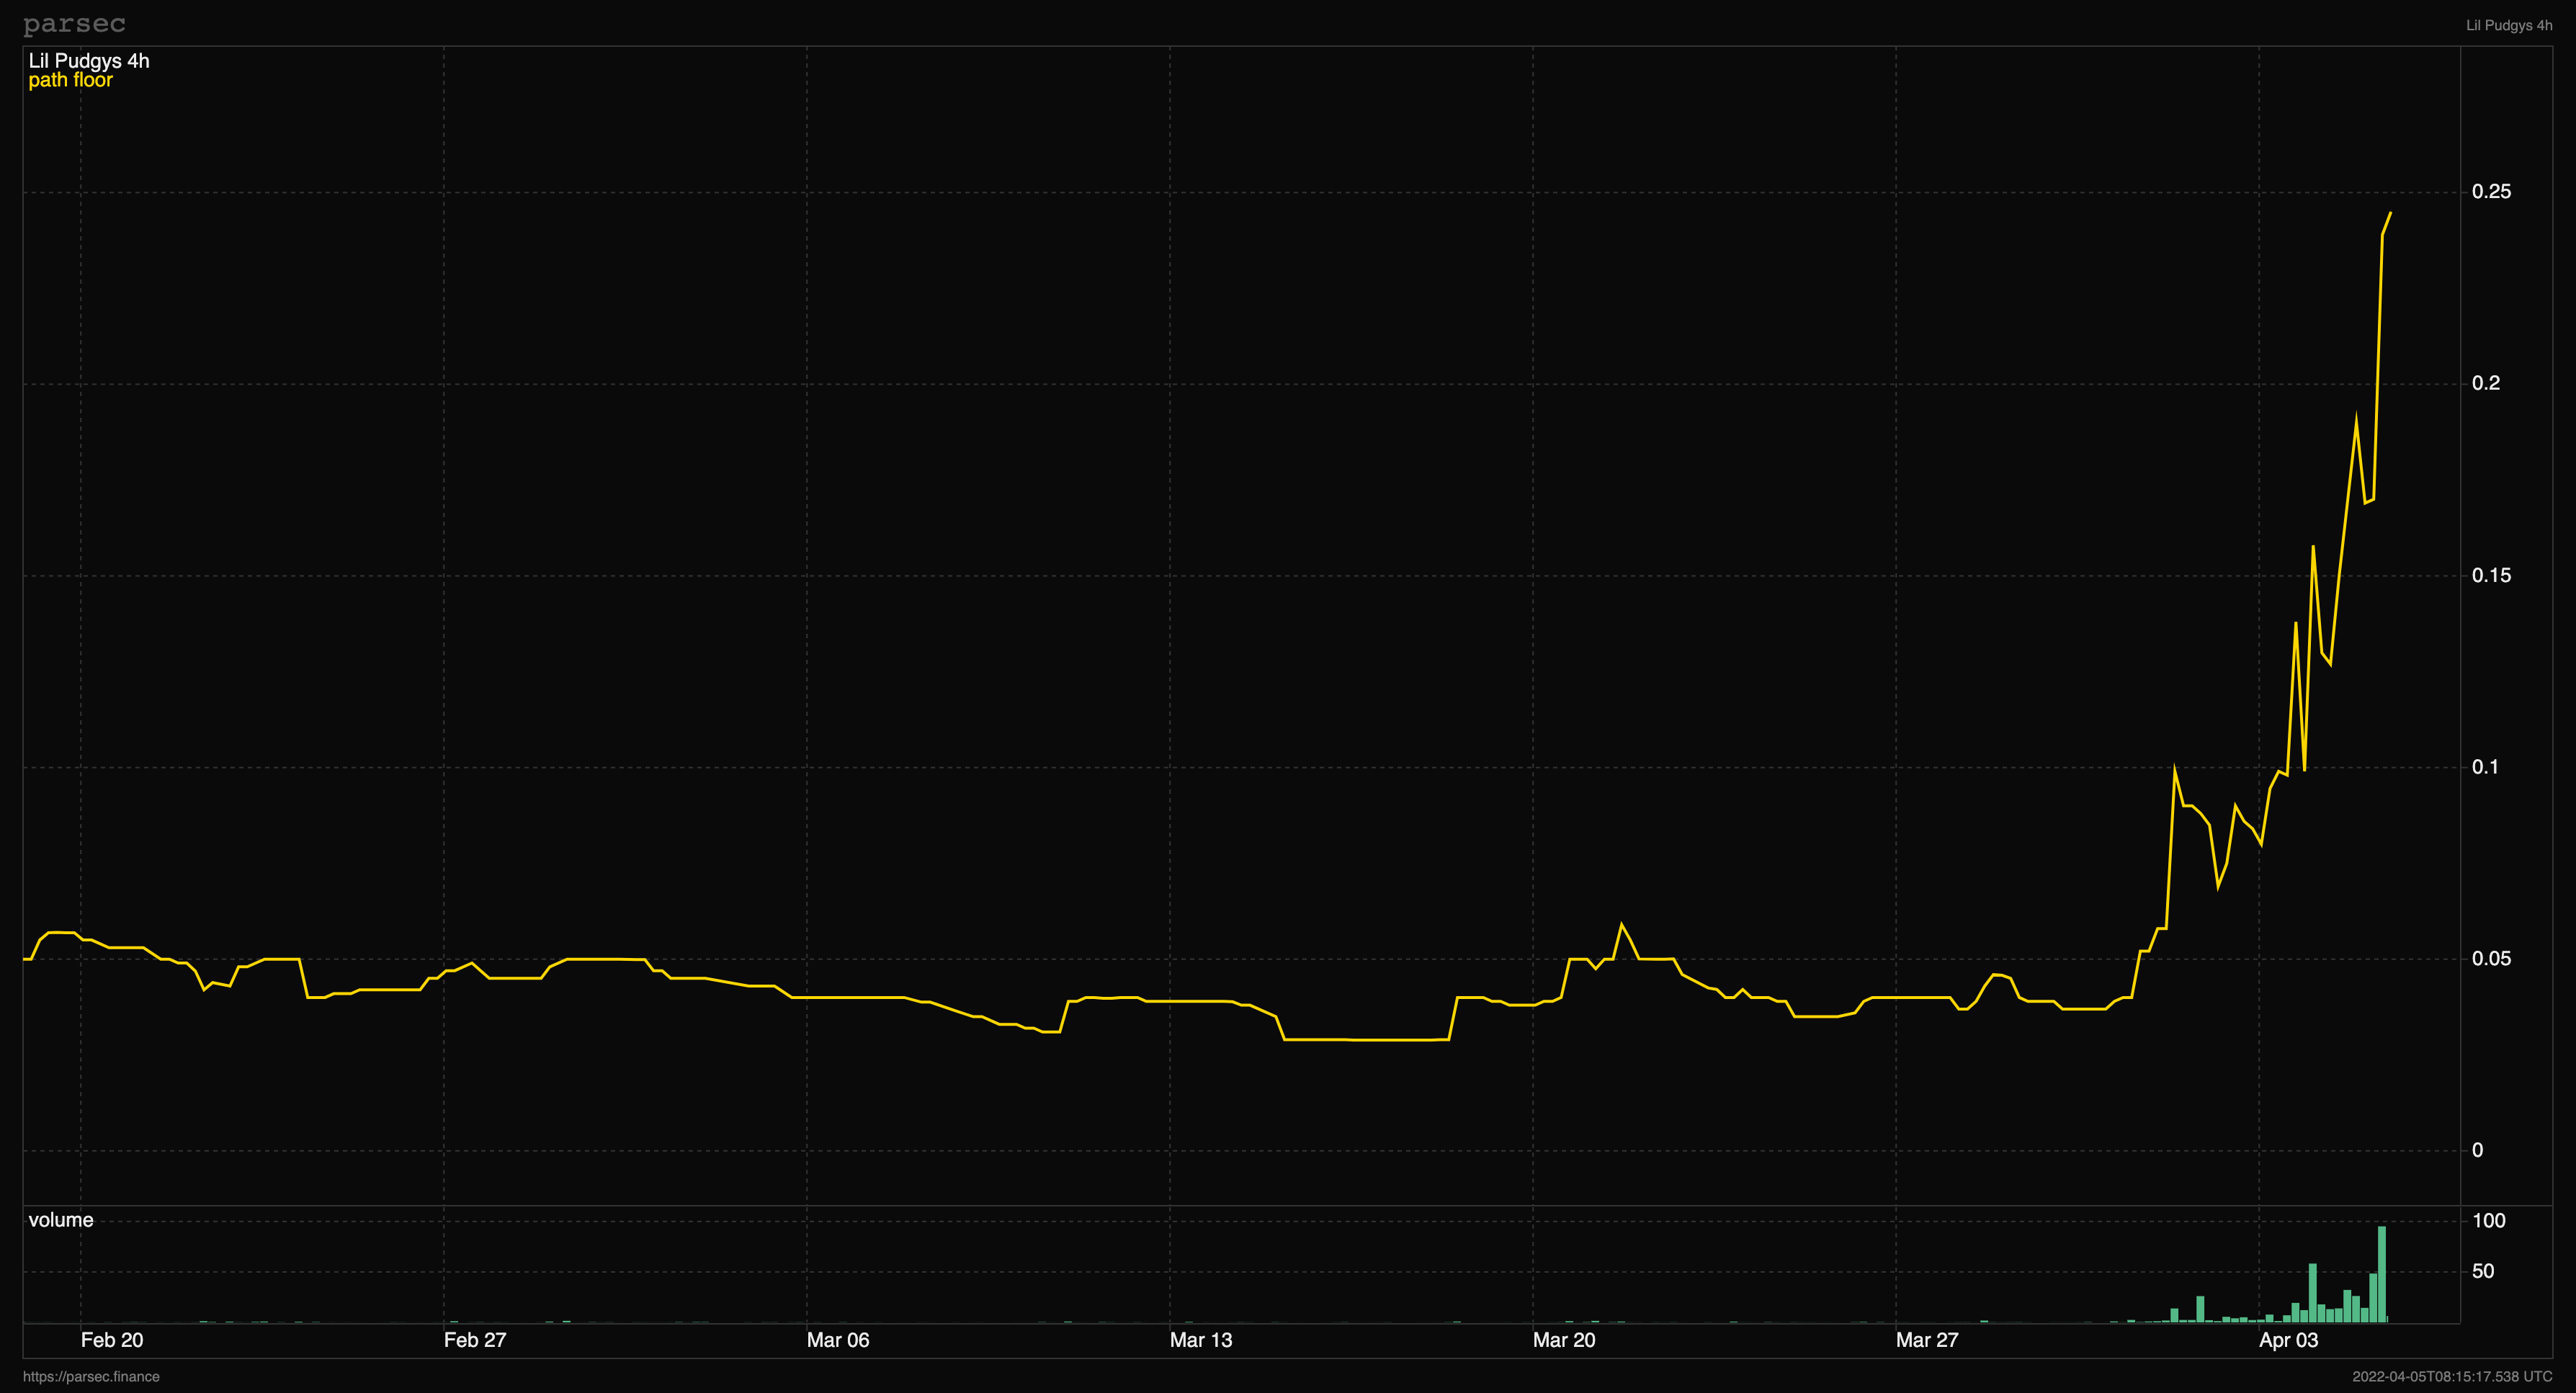The width and height of the screenshot is (2576, 1393).
Task: Select the yellow path floor legend label
Action: [x=70, y=80]
